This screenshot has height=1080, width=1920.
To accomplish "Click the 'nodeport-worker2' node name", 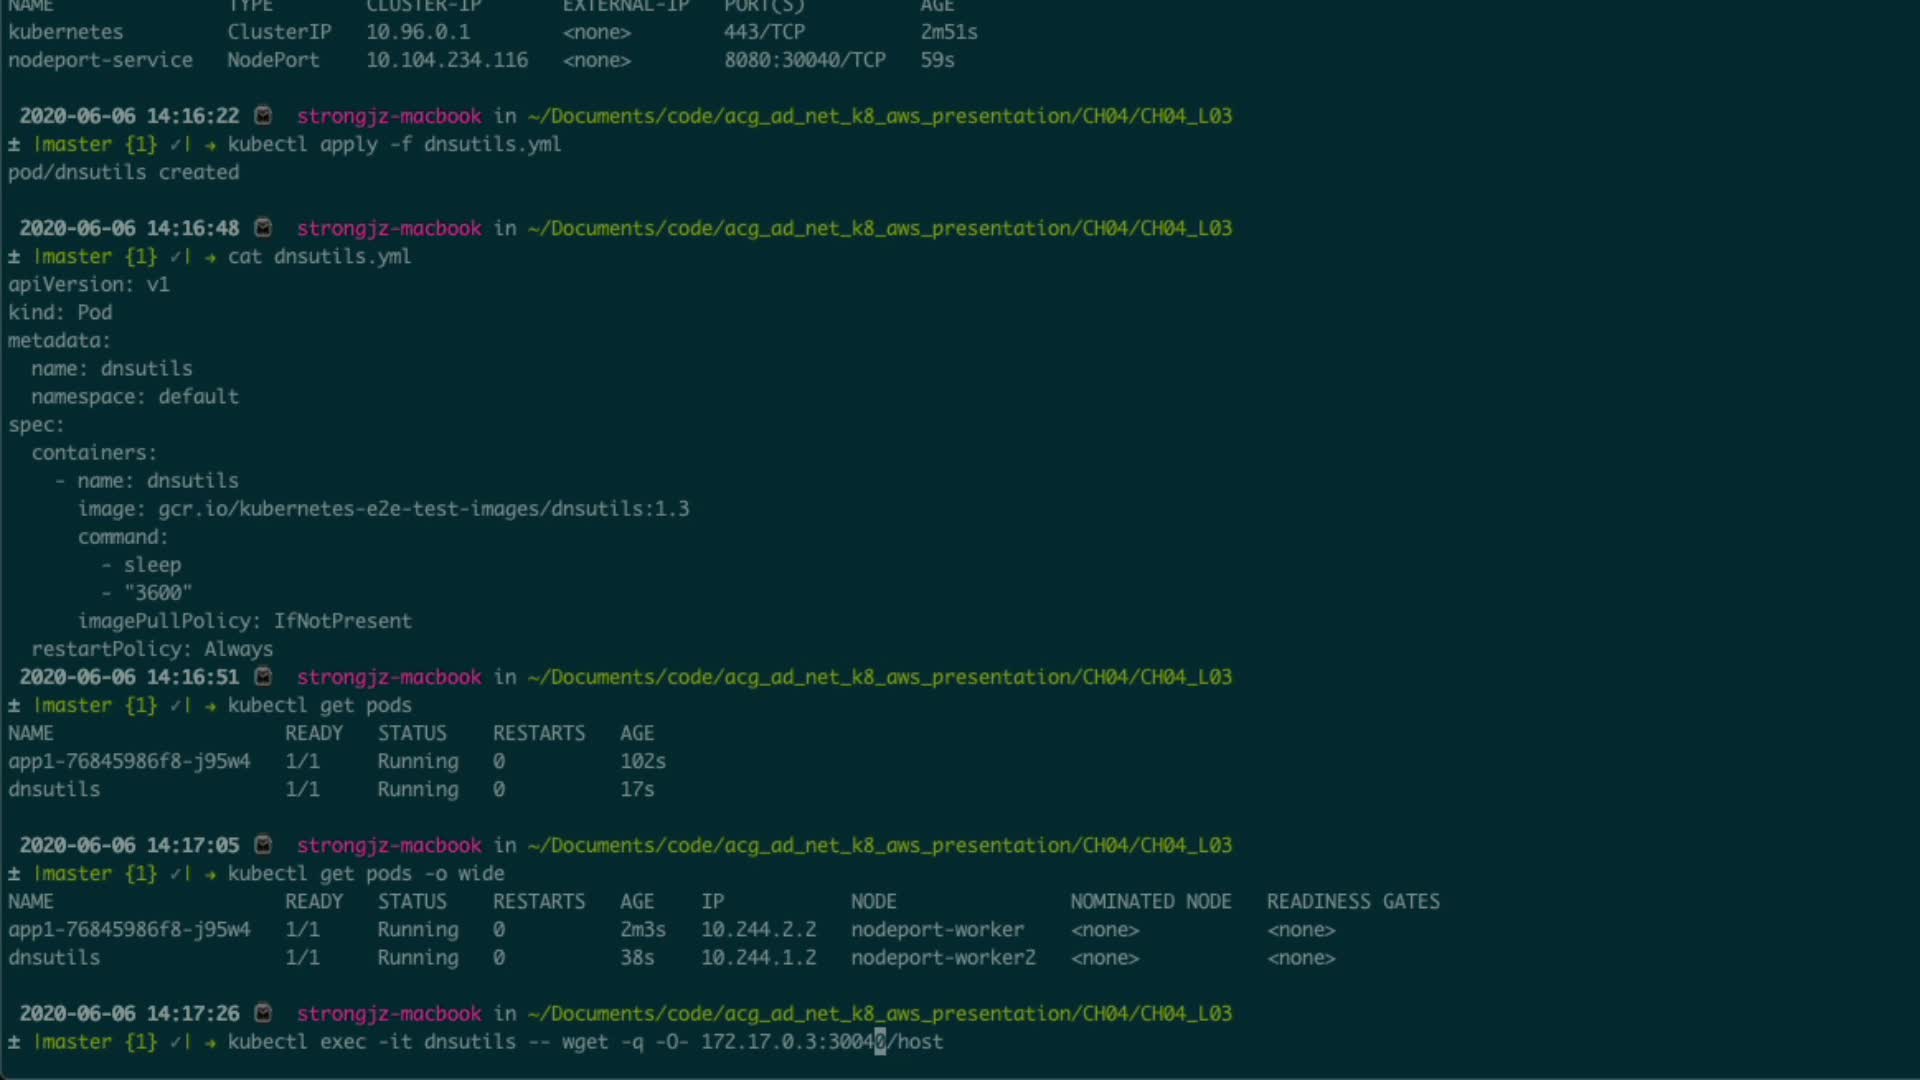I will pos(942,957).
